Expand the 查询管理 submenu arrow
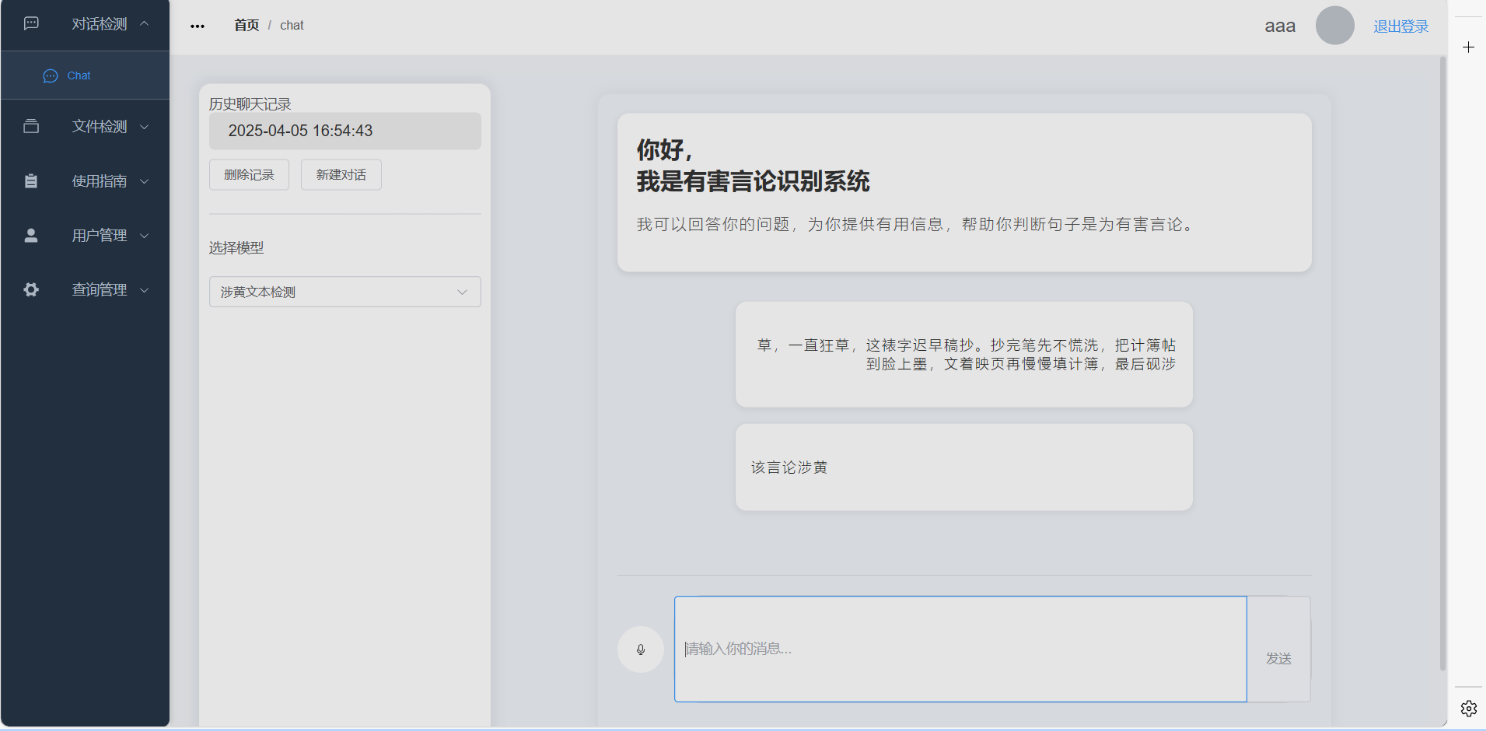Image resolution: width=1486 pixels, height=731 pixels. [x=144, y=290]
